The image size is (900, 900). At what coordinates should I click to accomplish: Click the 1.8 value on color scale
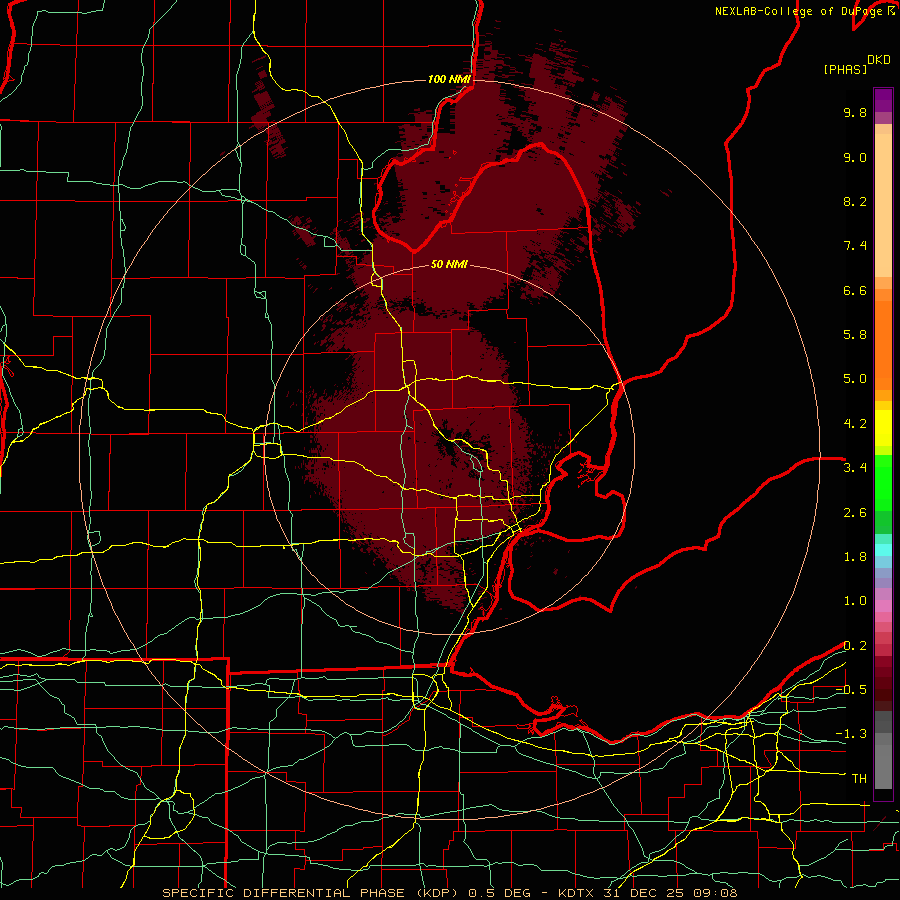855,557
